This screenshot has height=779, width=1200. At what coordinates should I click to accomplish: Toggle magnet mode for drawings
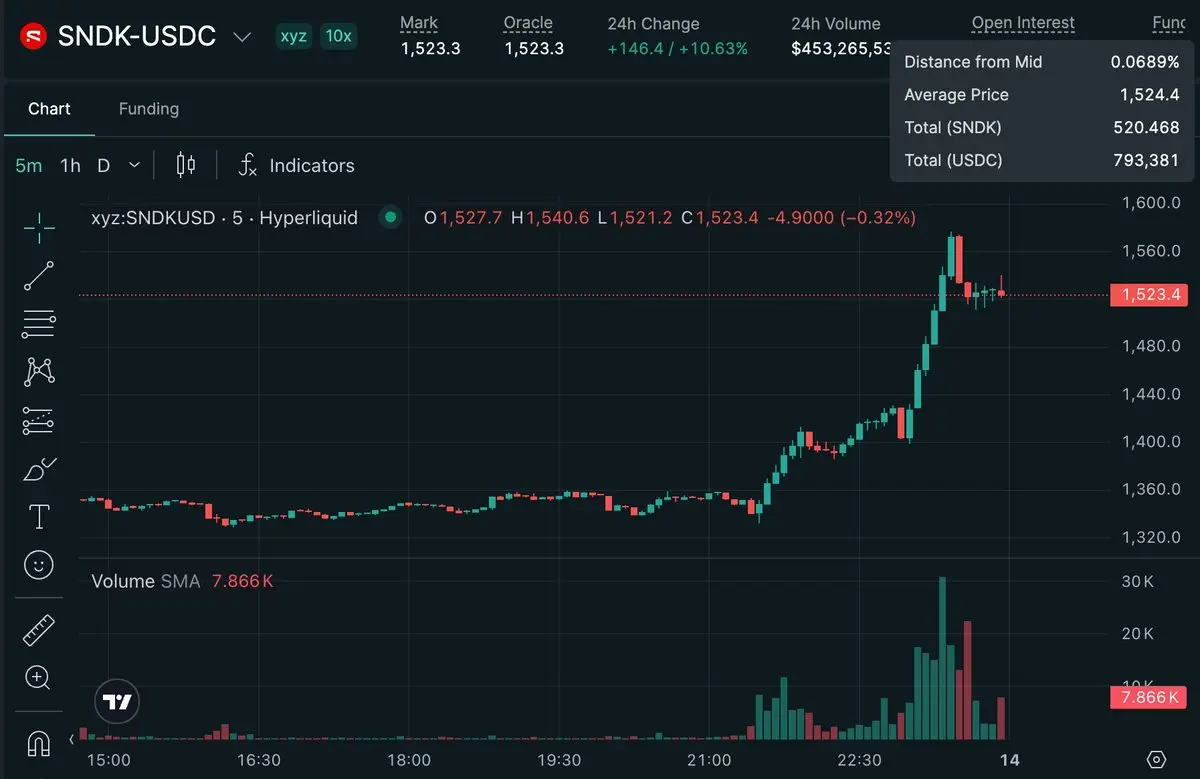39,744
